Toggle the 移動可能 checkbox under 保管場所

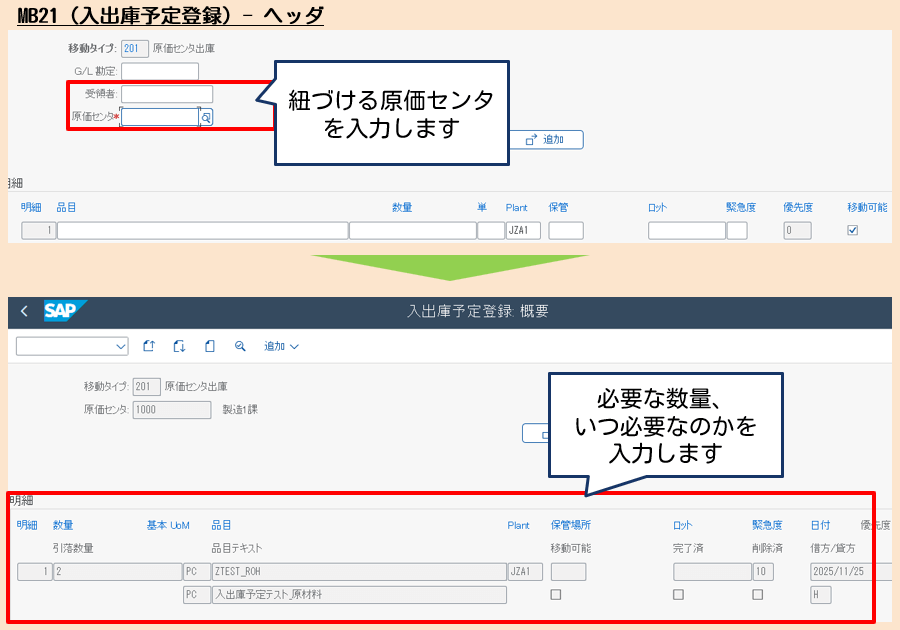557,594
